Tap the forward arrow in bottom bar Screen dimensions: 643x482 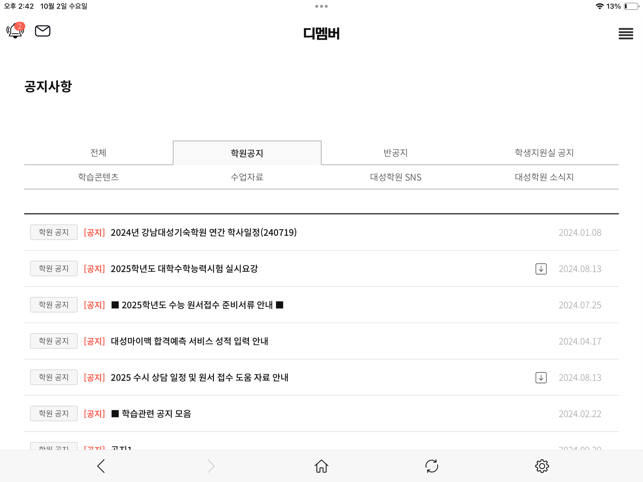click(x=211, y=466)
